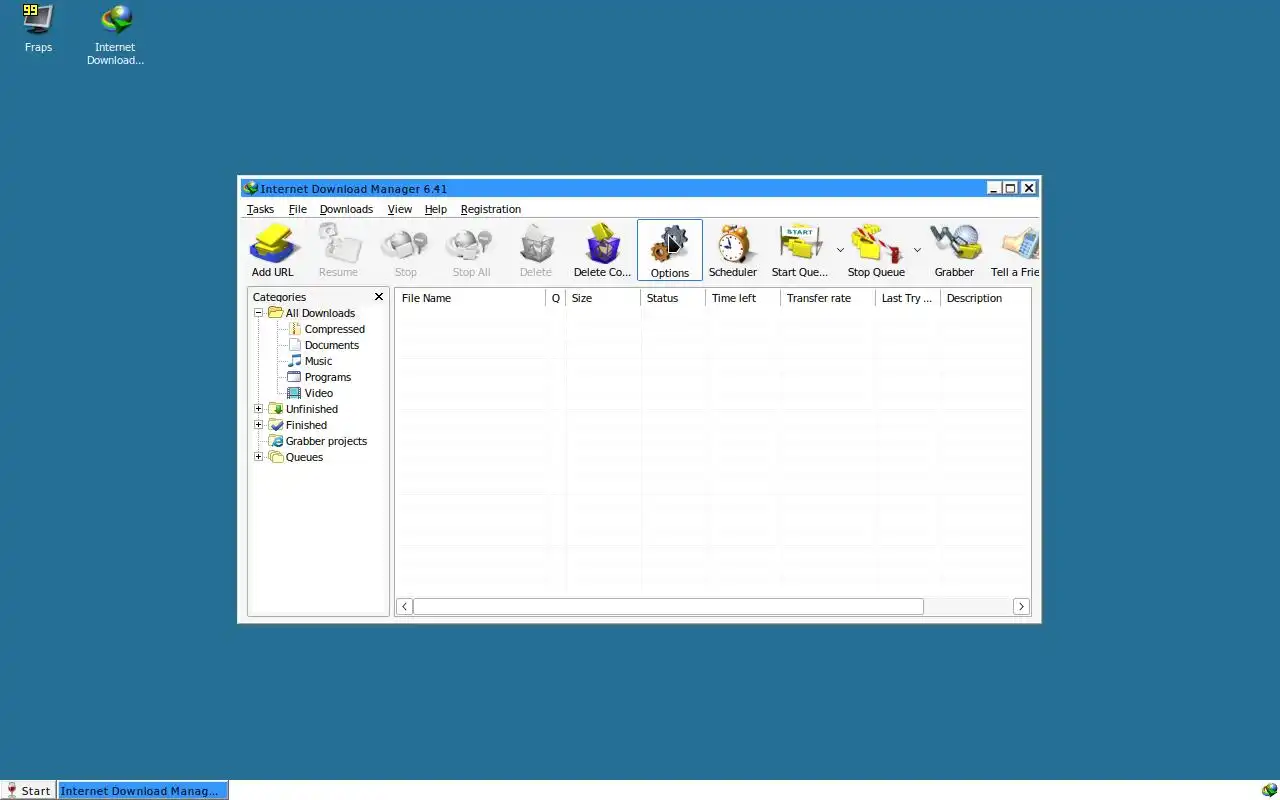Click the Stop toolbar icon
The image size is (1280, 800).
[x=405, y=250]
